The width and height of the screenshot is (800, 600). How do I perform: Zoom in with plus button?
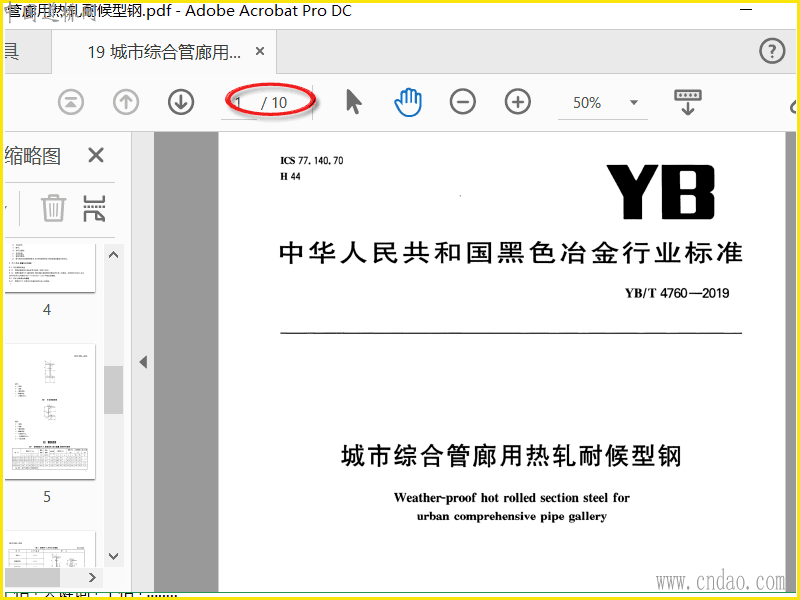pos(517,102)
